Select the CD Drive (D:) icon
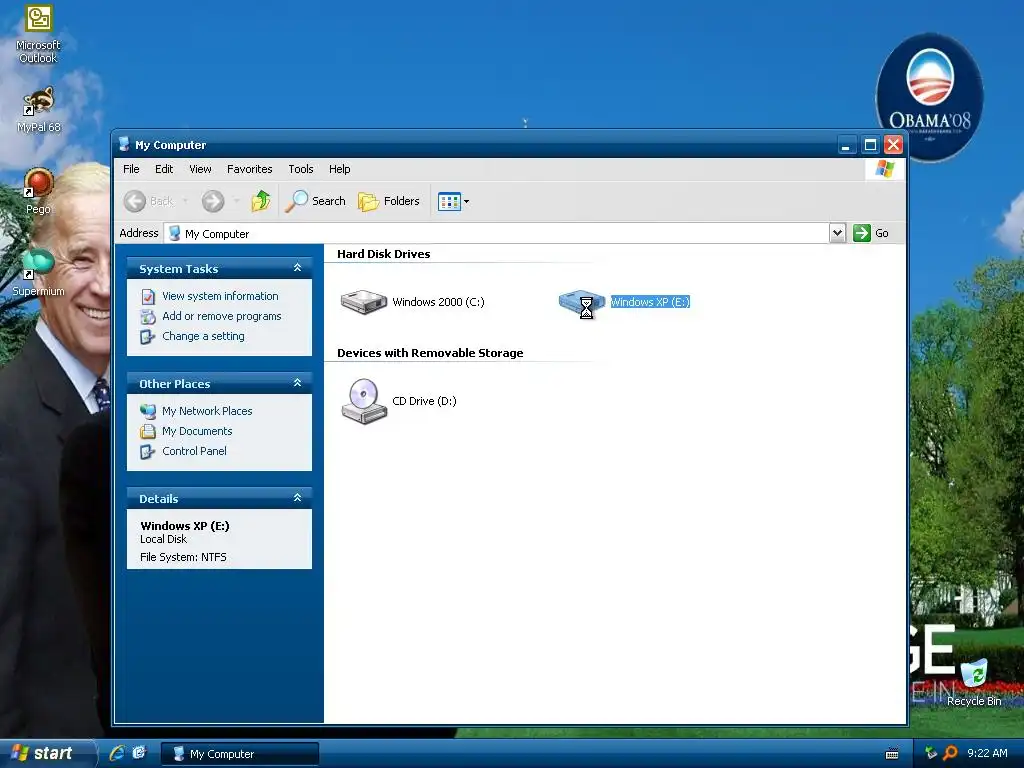Viewport: 1024px width, 768px height. [x=364, y=401]
